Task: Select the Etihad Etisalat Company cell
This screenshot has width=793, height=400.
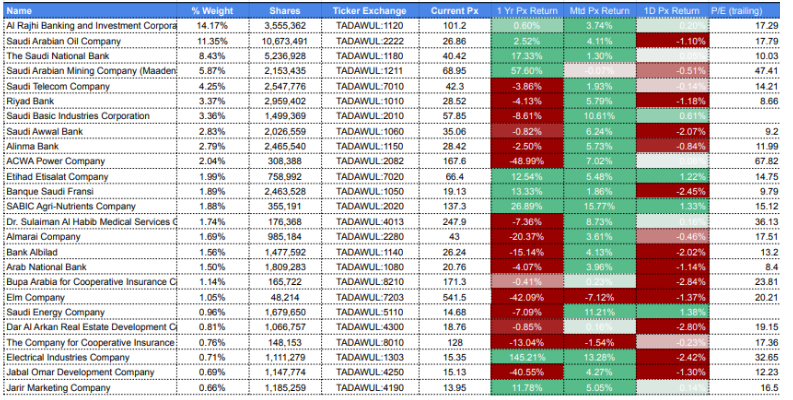Action: [90, 176]
